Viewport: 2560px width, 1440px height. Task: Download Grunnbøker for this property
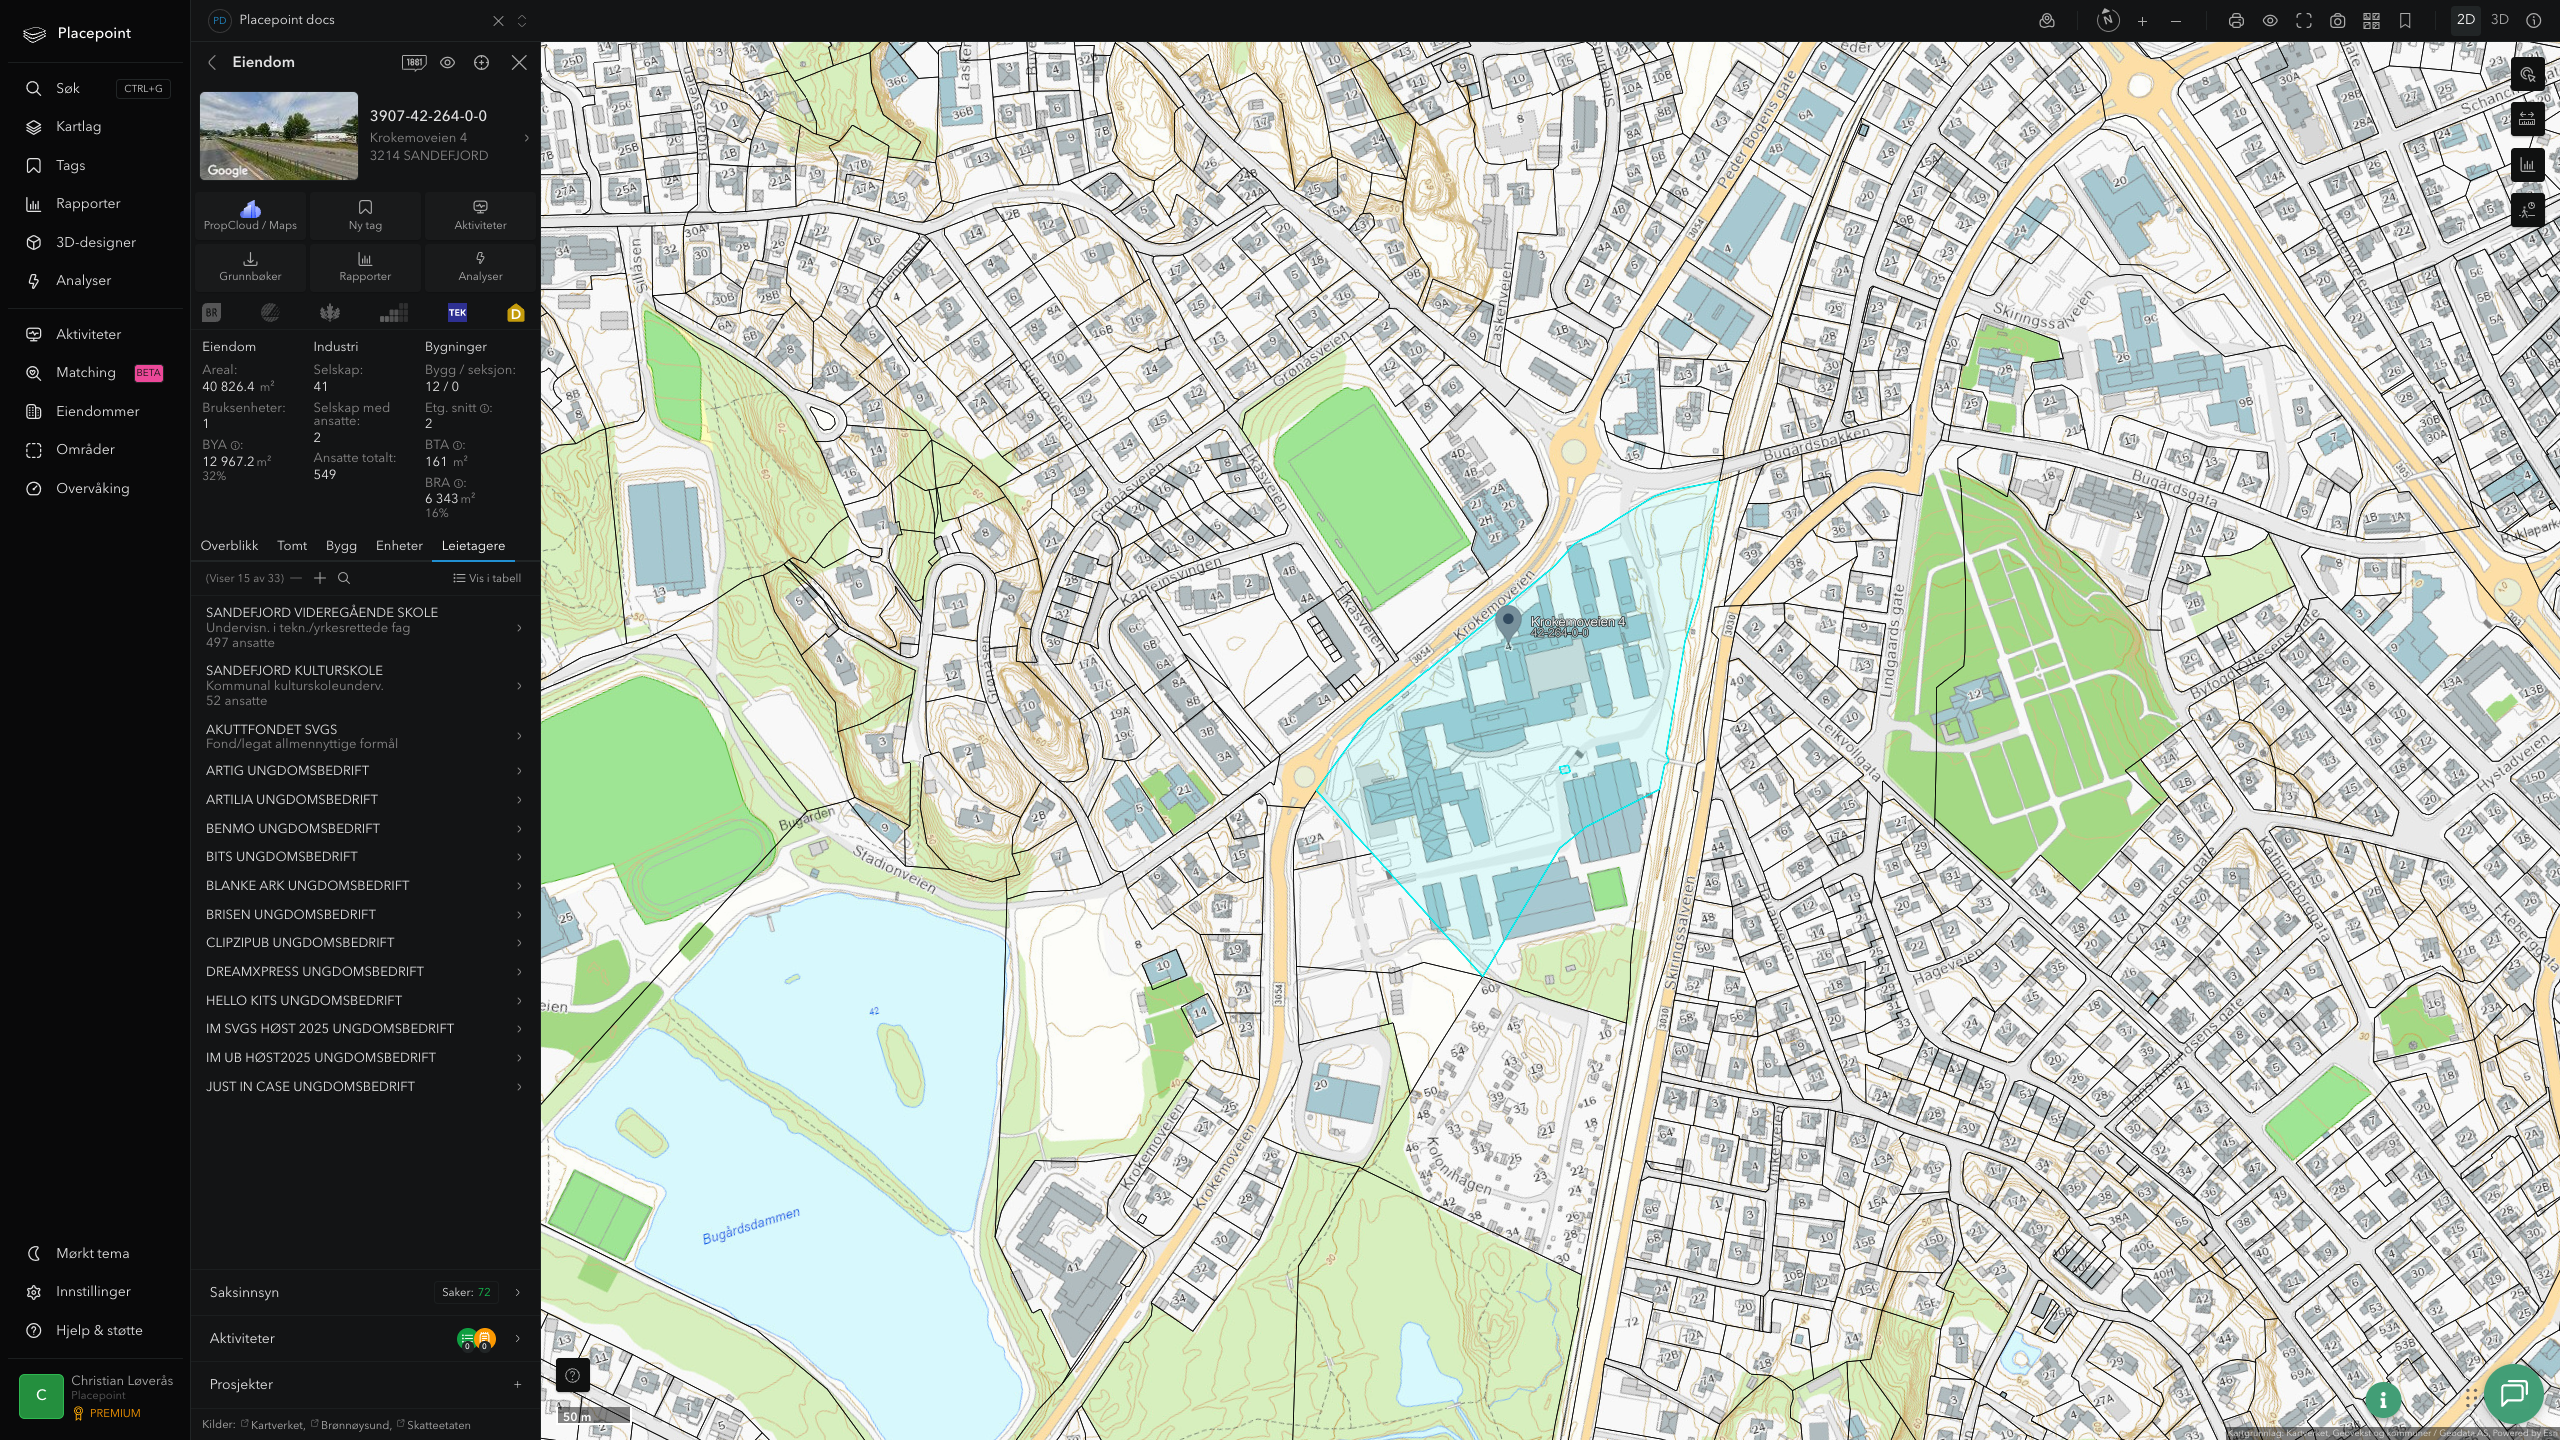click(x=250, y=266)
